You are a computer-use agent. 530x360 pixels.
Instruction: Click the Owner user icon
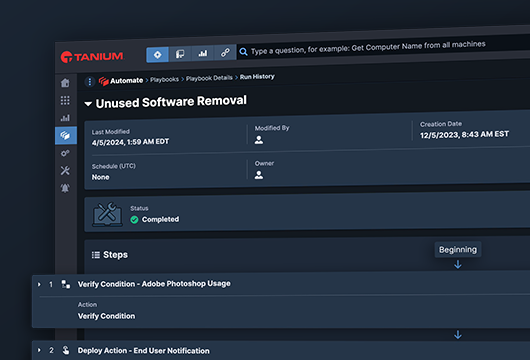259,175
